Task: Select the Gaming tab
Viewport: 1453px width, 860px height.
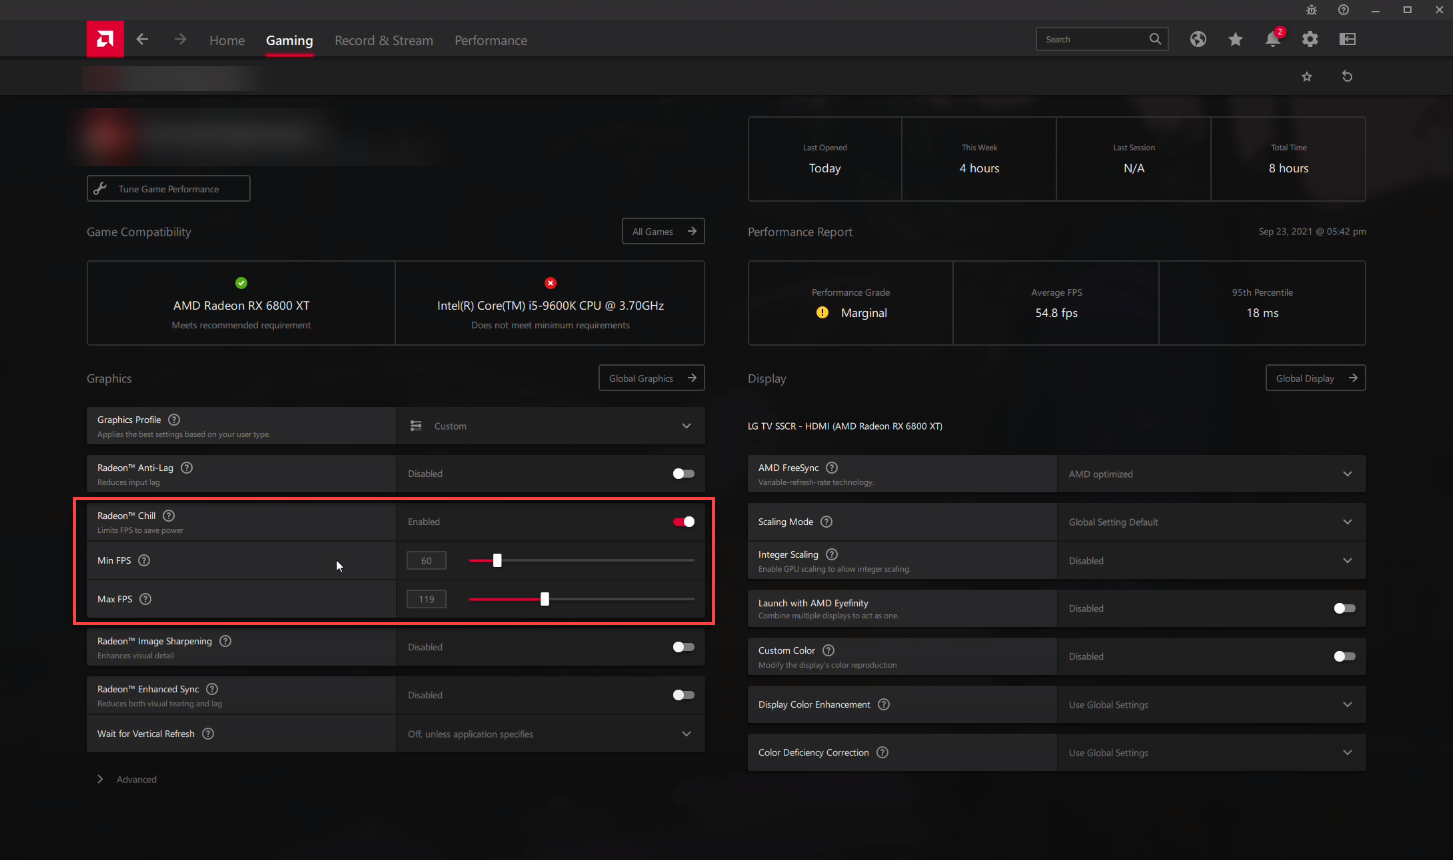Action: click(x=290, y=40)
